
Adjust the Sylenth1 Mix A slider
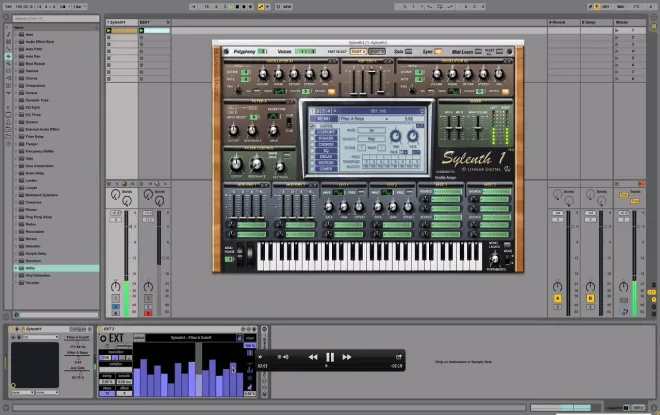(x=449, y=126)
